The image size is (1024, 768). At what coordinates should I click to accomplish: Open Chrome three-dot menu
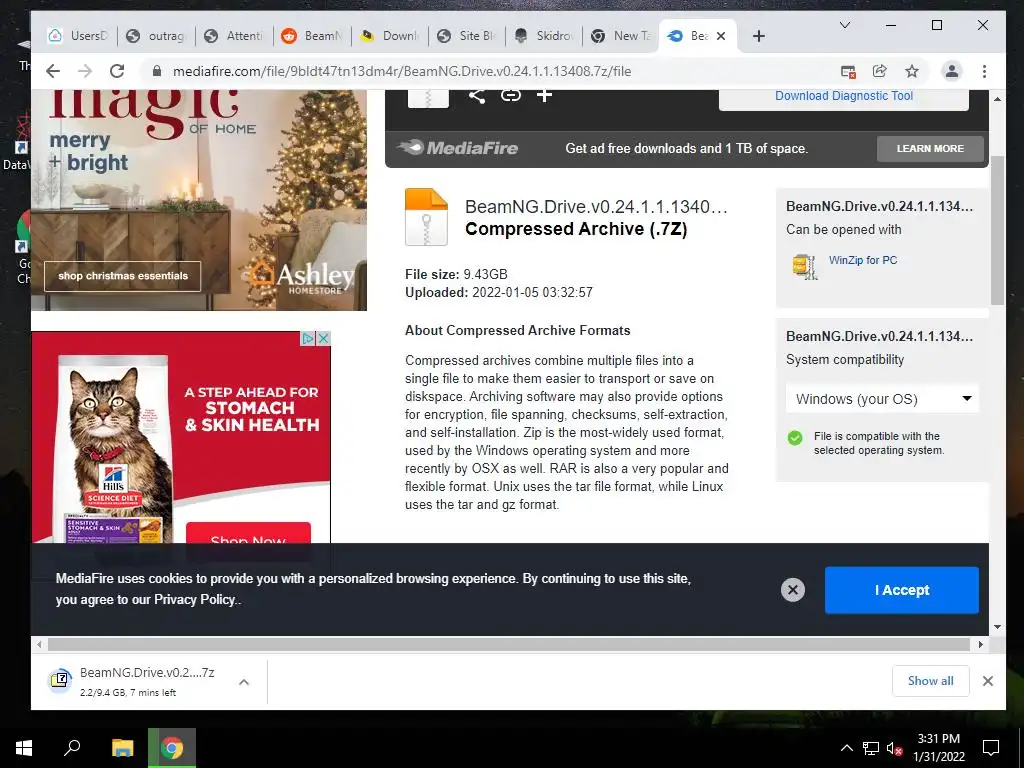[x=984, y=71]
